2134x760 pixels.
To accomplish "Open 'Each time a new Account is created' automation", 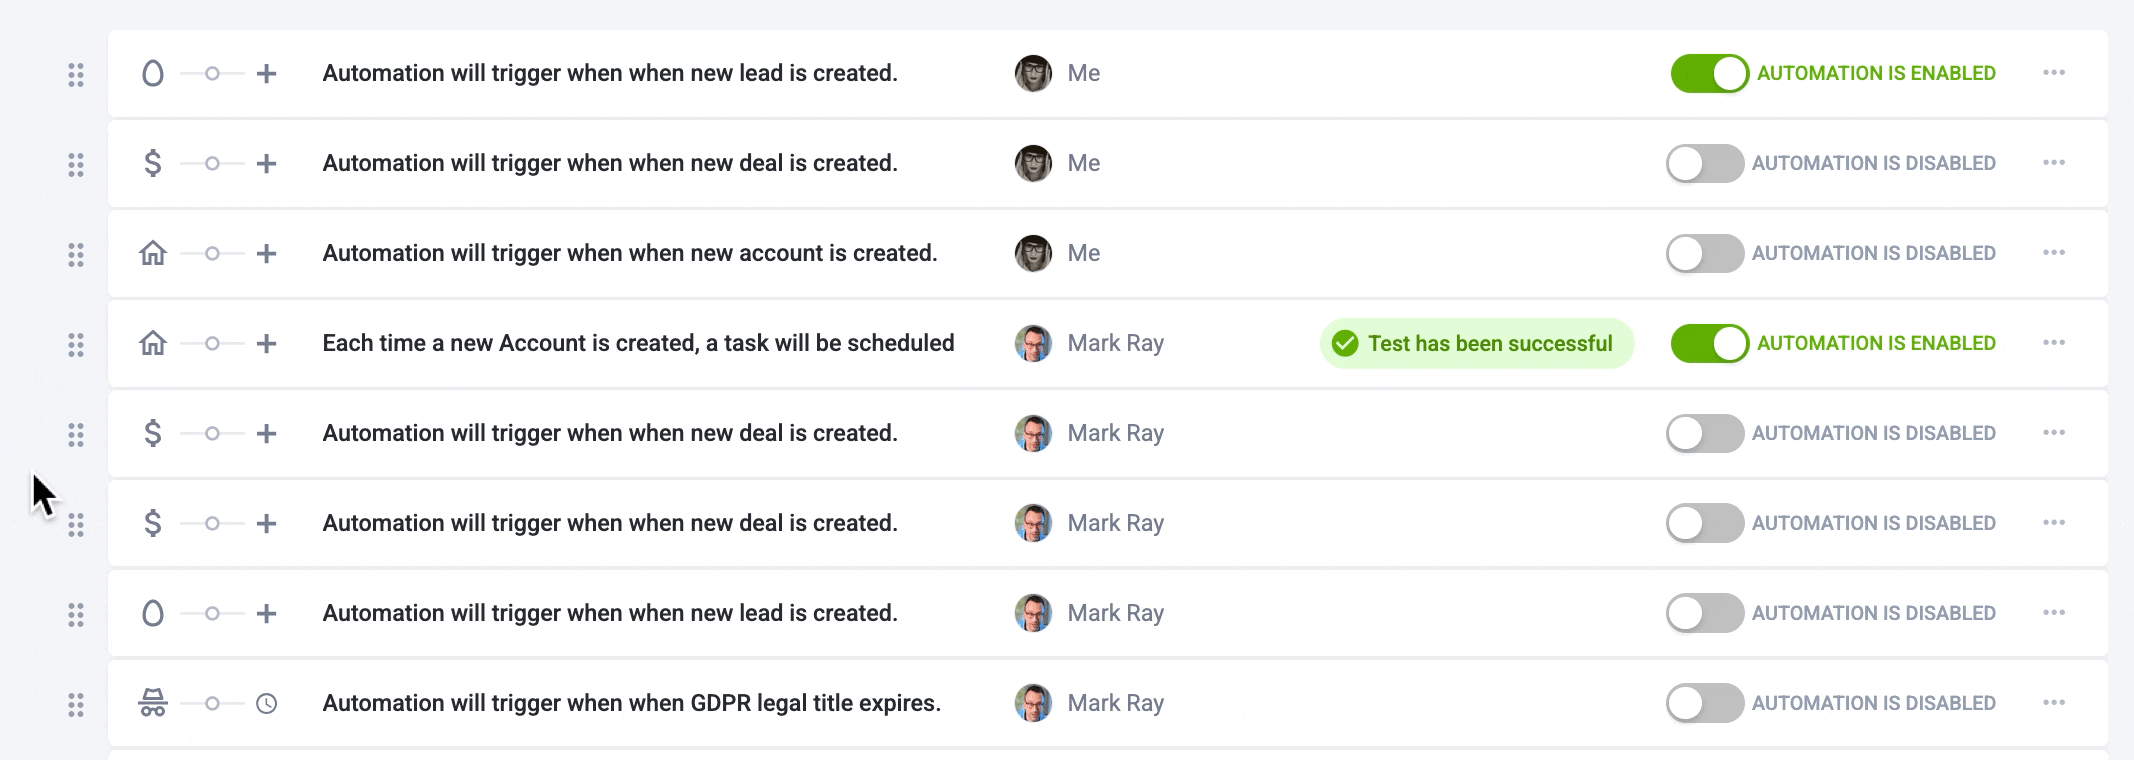I will tap(638, 343).
